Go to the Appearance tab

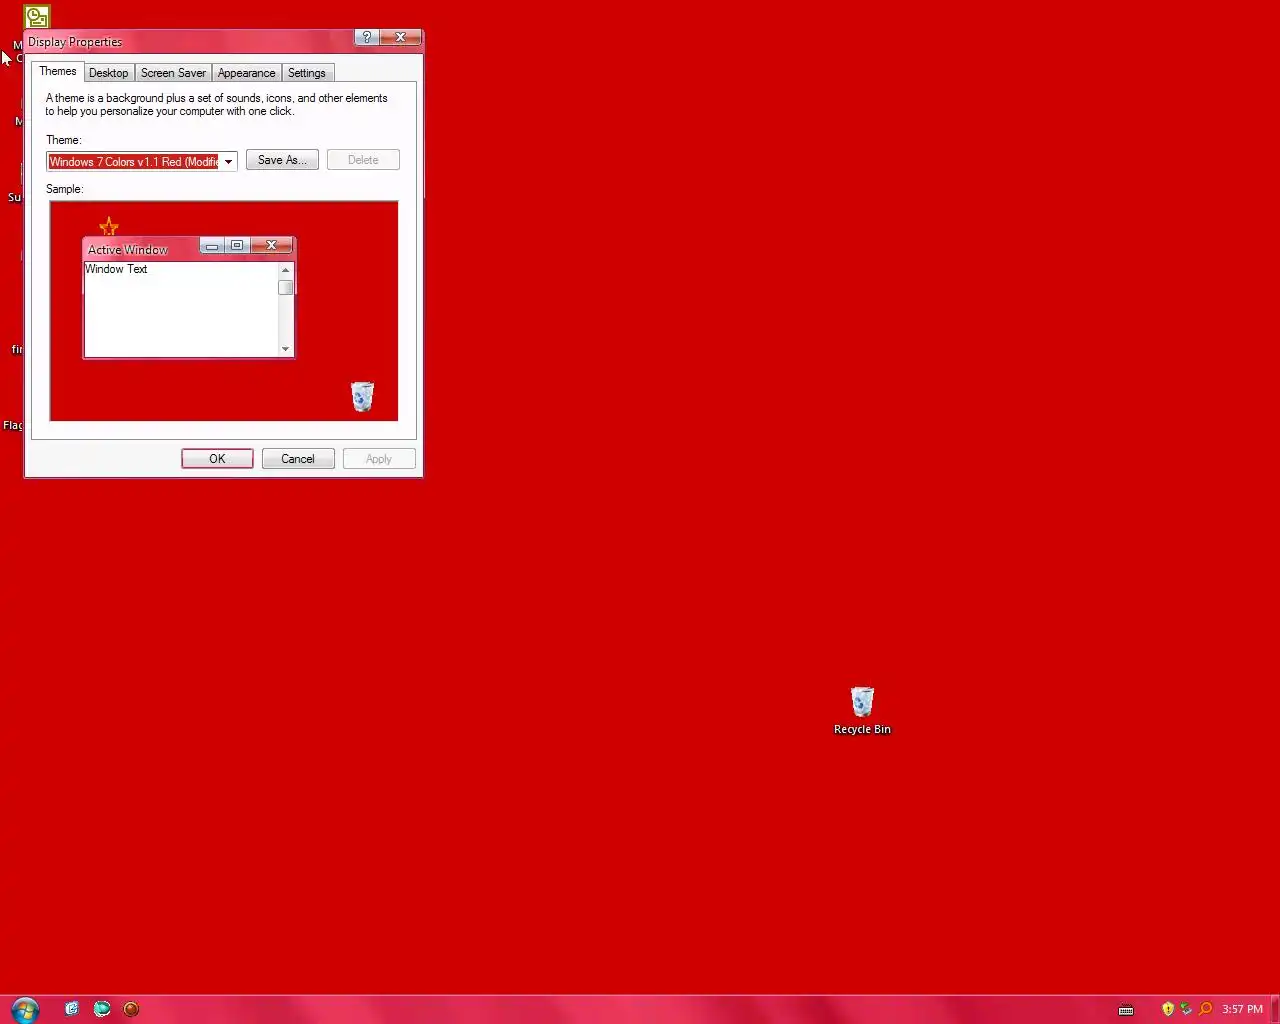coord(246,73)
